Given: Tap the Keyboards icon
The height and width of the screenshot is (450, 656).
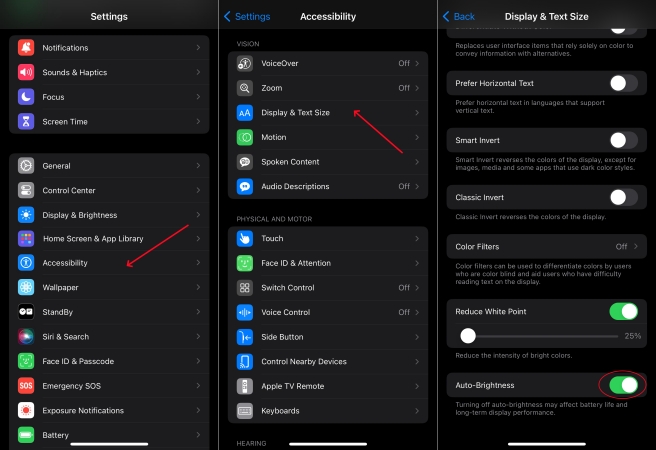Looking at the screenshot, I should [x=245, y=411].
